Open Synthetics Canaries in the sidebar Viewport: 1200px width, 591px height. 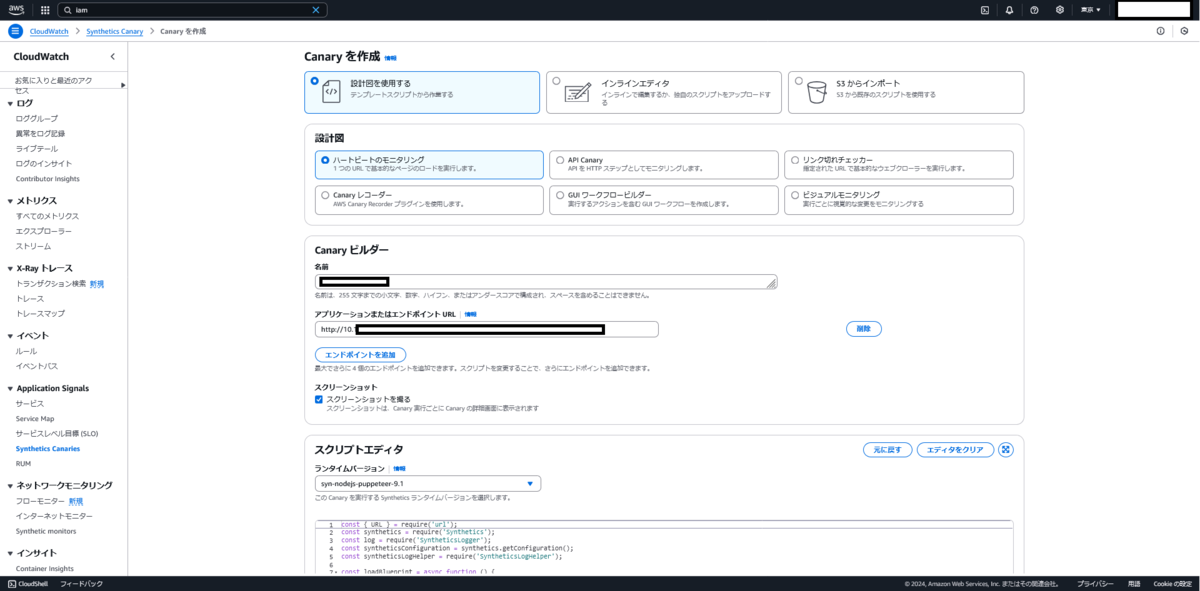click(x=48, y=449)
